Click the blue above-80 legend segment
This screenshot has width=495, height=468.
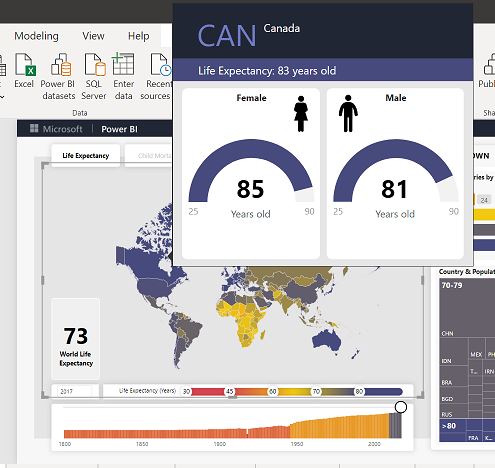click(x=383, y=391)
